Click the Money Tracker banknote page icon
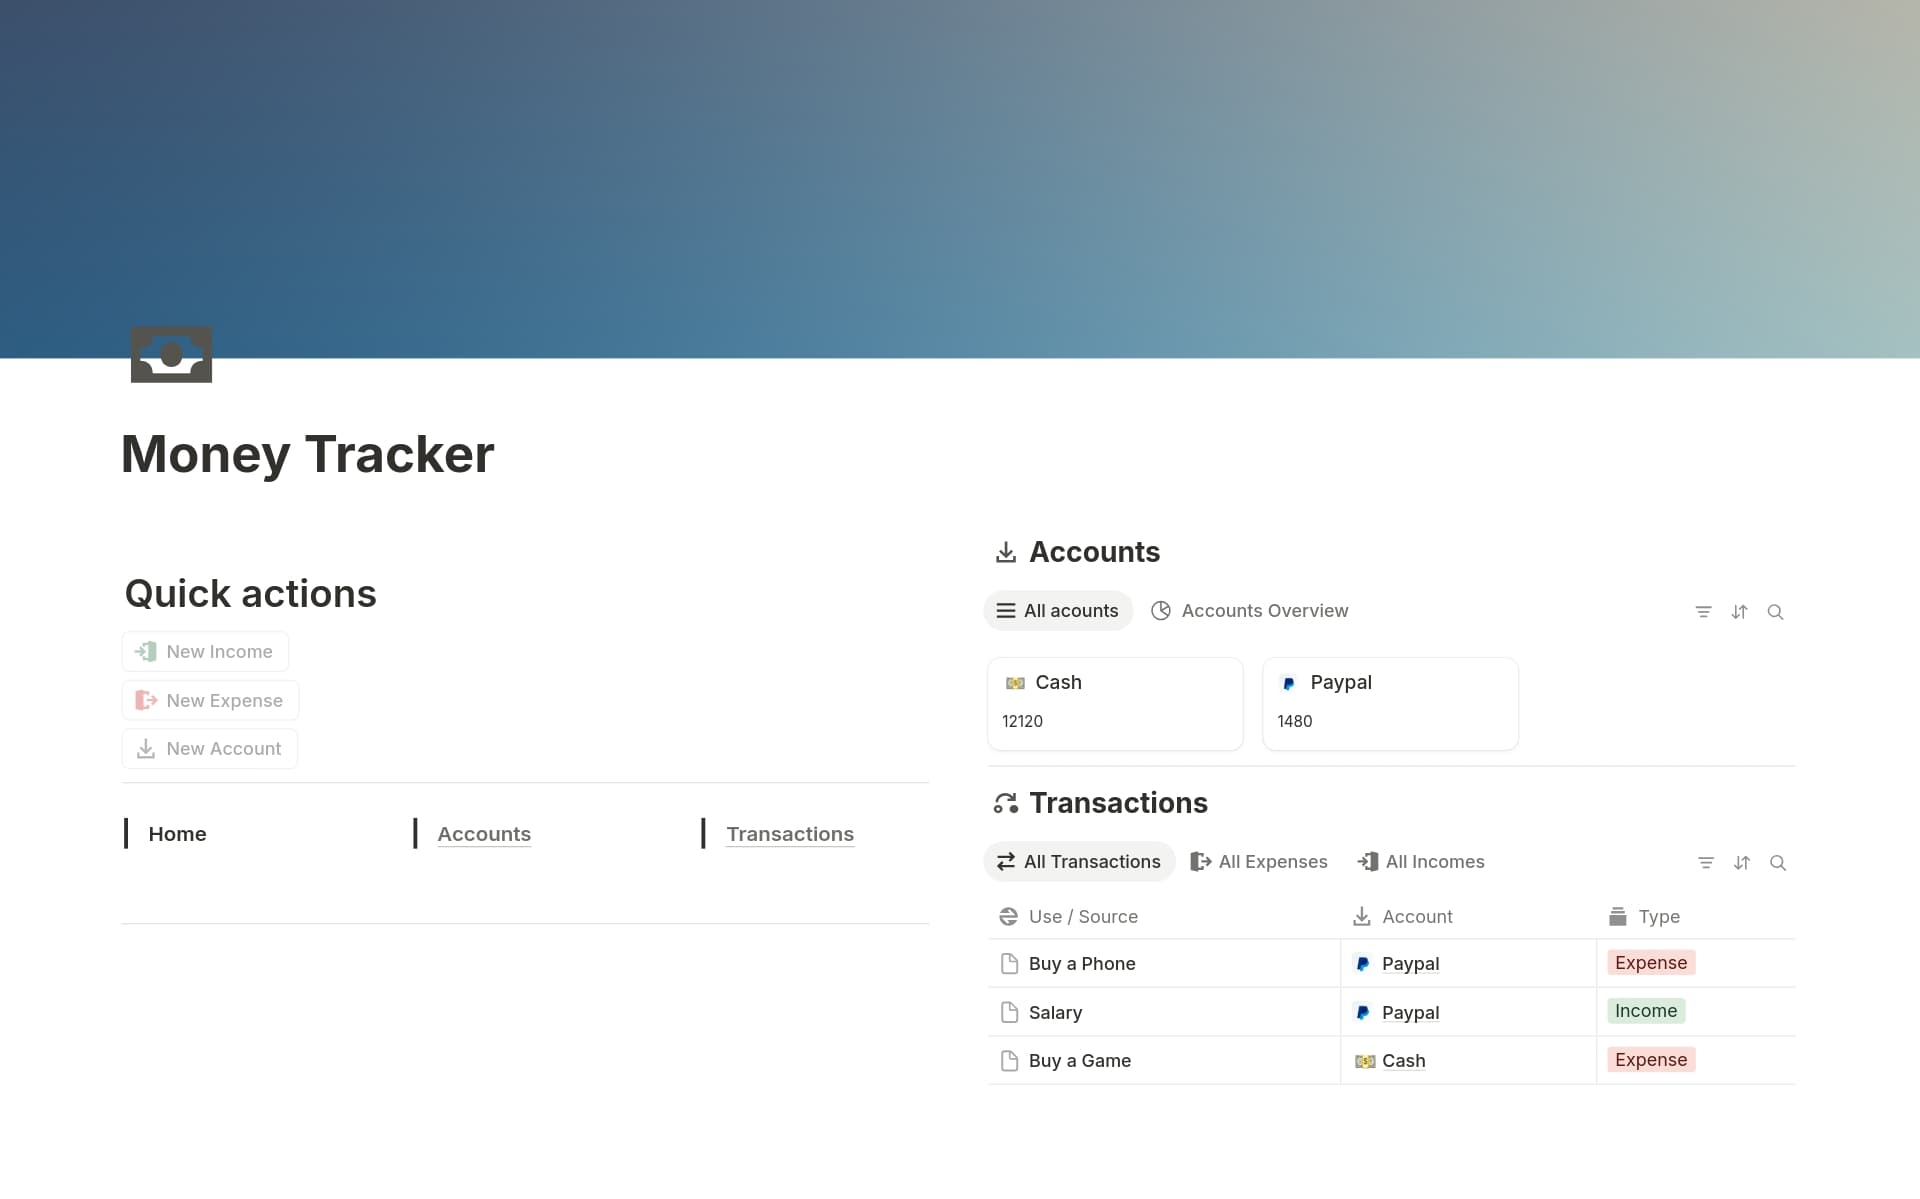 coord(171,354)
